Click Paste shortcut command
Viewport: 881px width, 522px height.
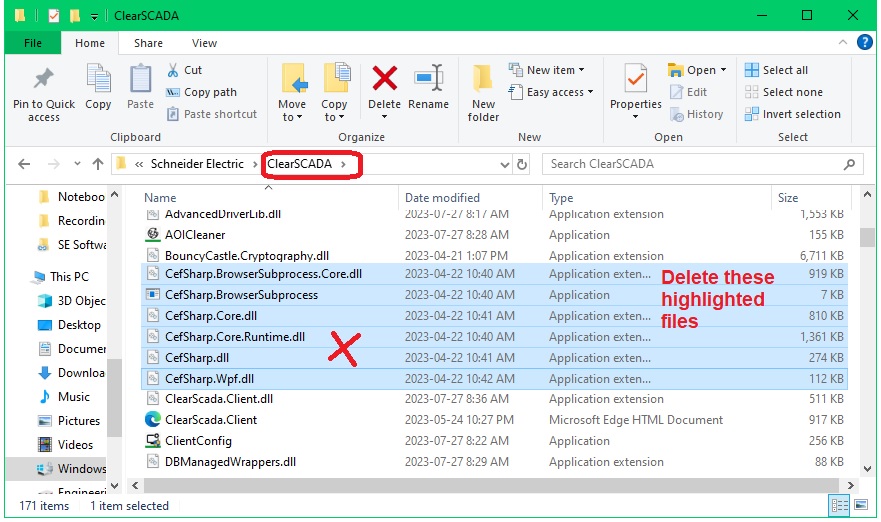[212, 114]
